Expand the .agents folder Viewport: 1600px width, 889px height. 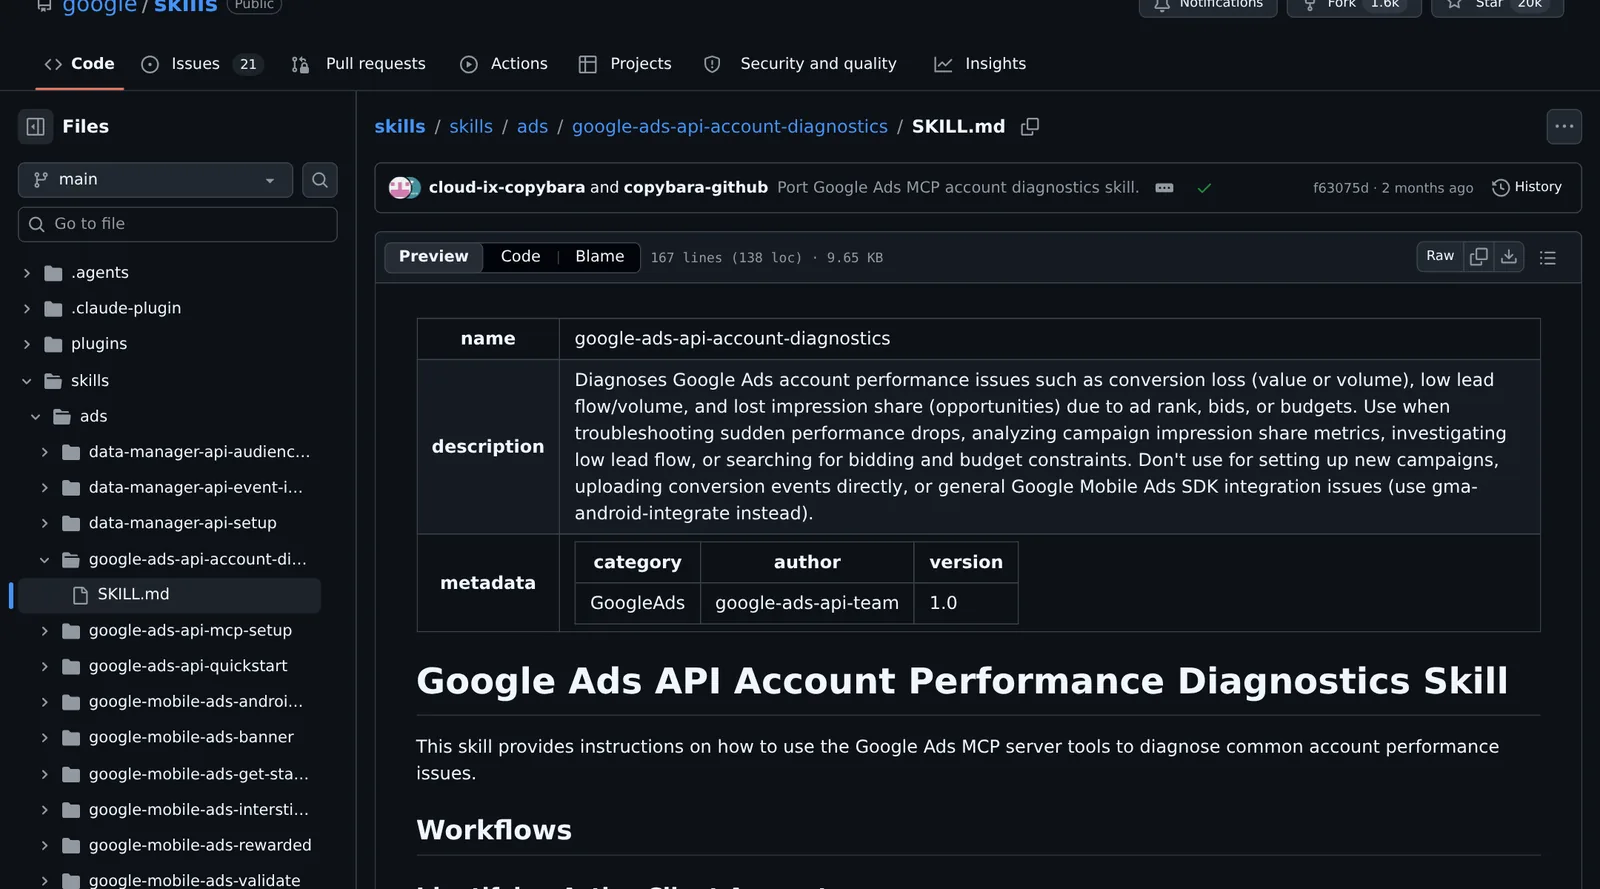coord(27,273)
